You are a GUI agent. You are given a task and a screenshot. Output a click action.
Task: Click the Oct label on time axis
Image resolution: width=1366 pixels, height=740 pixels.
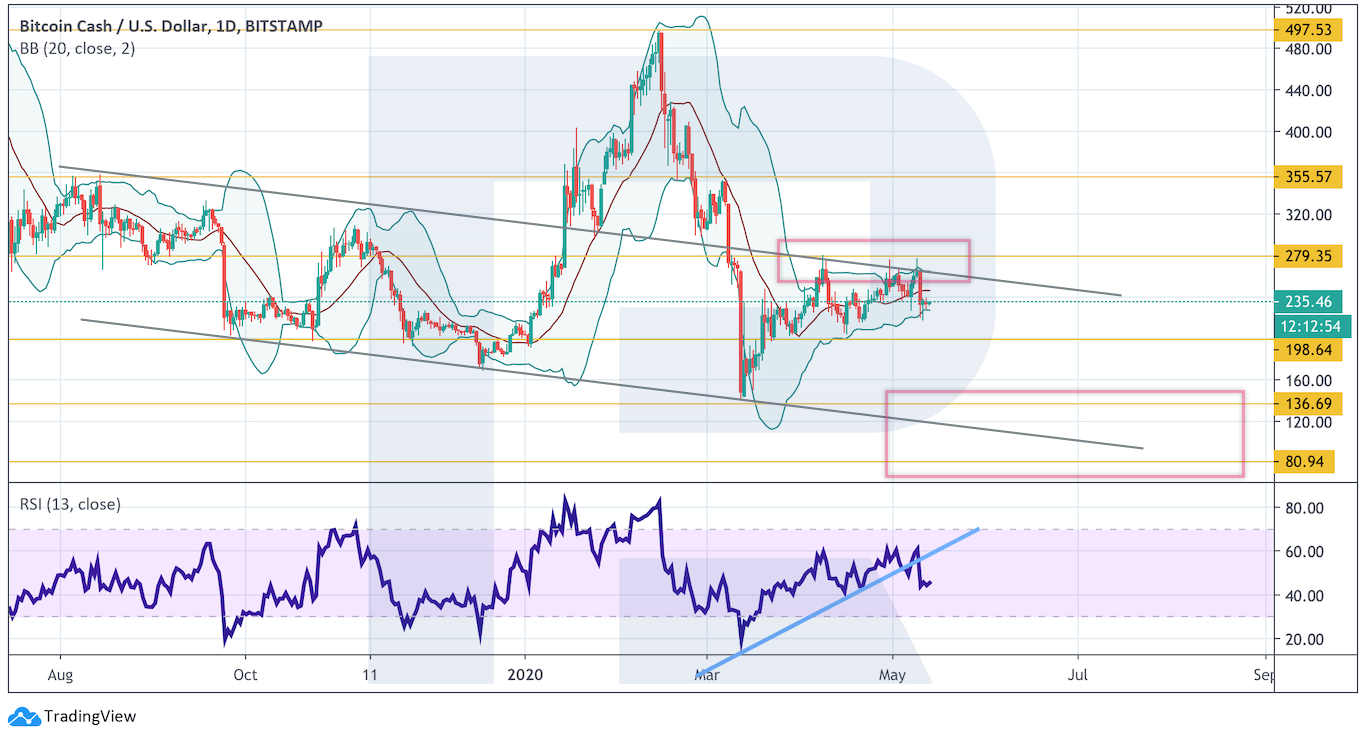click(245, 675)
